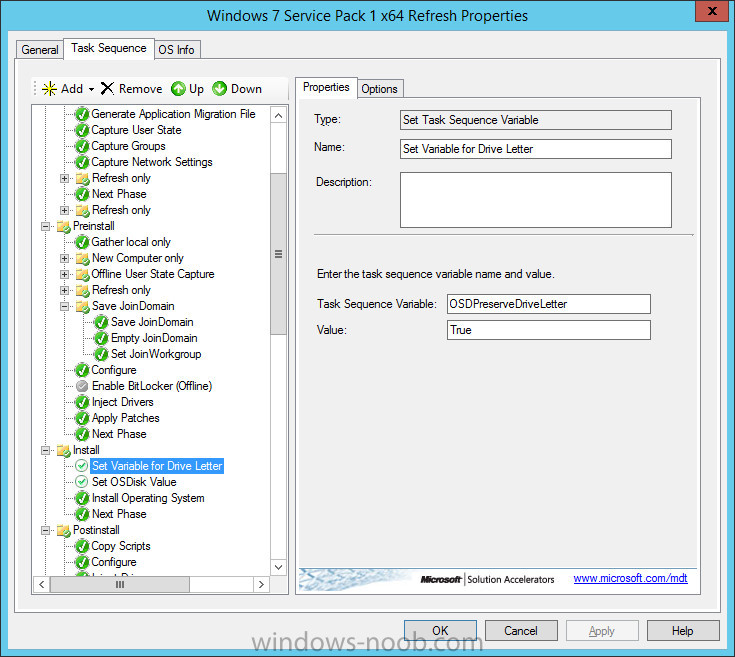735x657 pixels.
Task: Collapse the Save JoinDomain group
Action: [x=65, y=306]
